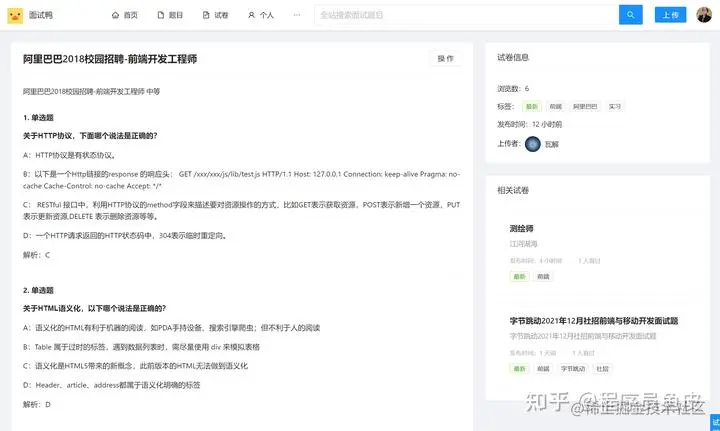Click the 最新 tag under 测绘师
The image size is (720, 431).
coord(519,276)
